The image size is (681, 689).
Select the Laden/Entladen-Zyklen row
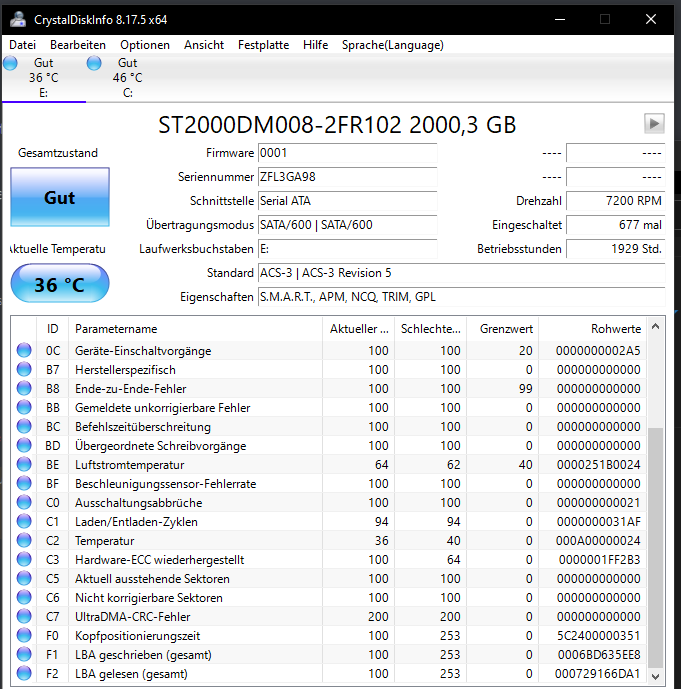click(x=329, y=522)
